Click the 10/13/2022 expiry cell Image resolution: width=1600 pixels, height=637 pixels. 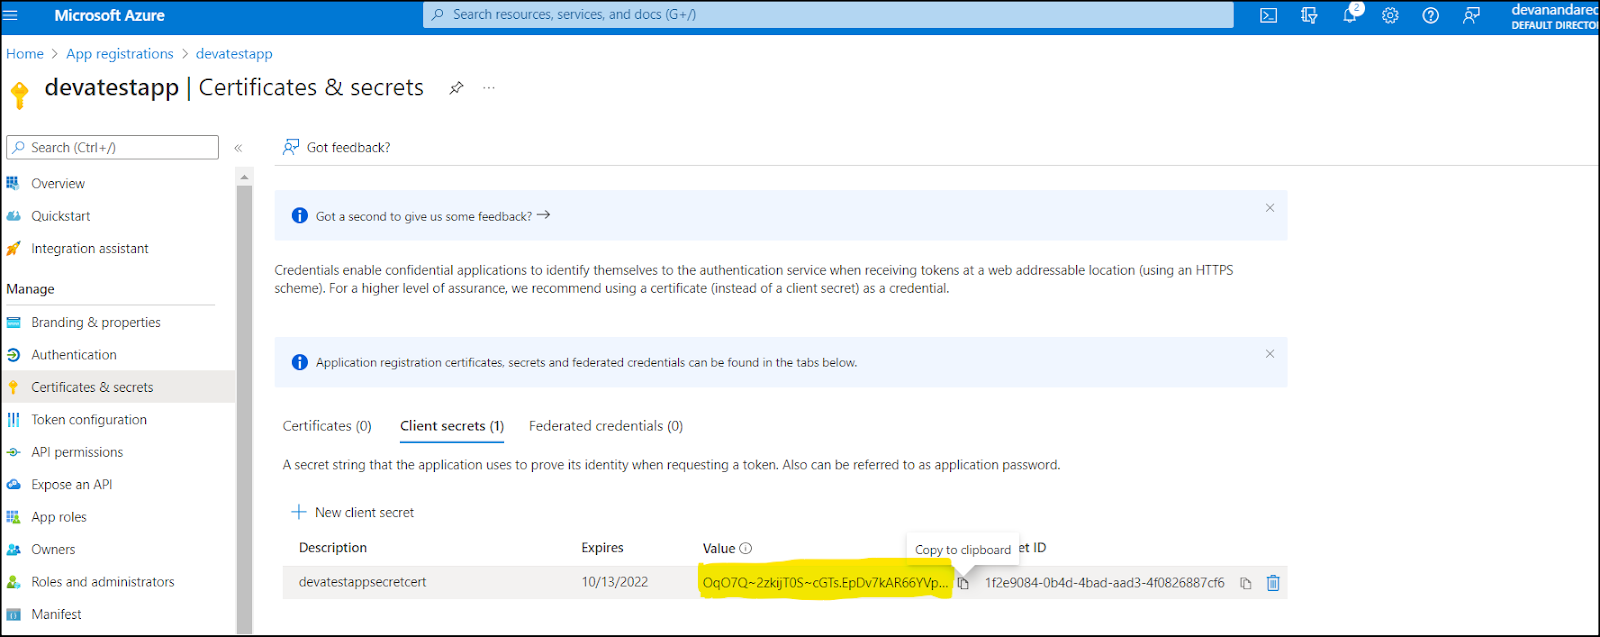tap(615, 583)
